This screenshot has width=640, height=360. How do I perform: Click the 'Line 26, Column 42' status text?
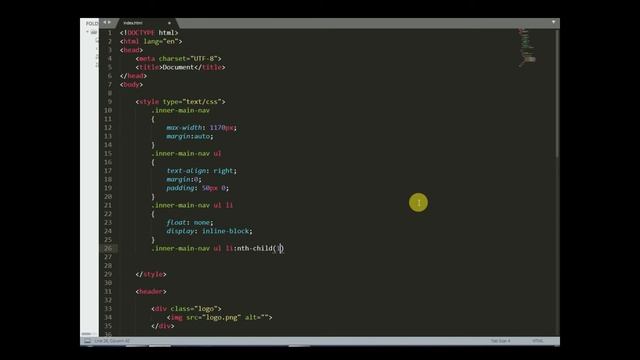(x=112, y=341)
